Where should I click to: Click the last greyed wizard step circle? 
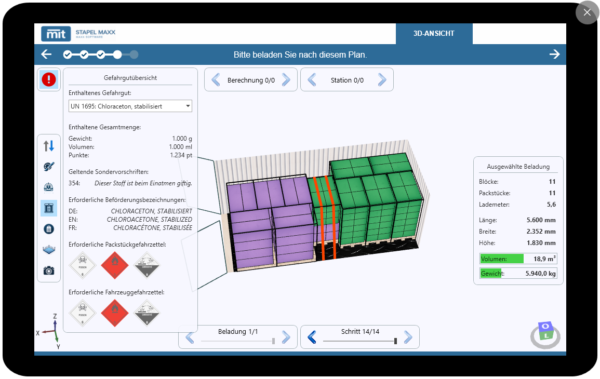(x=134, y=55)
